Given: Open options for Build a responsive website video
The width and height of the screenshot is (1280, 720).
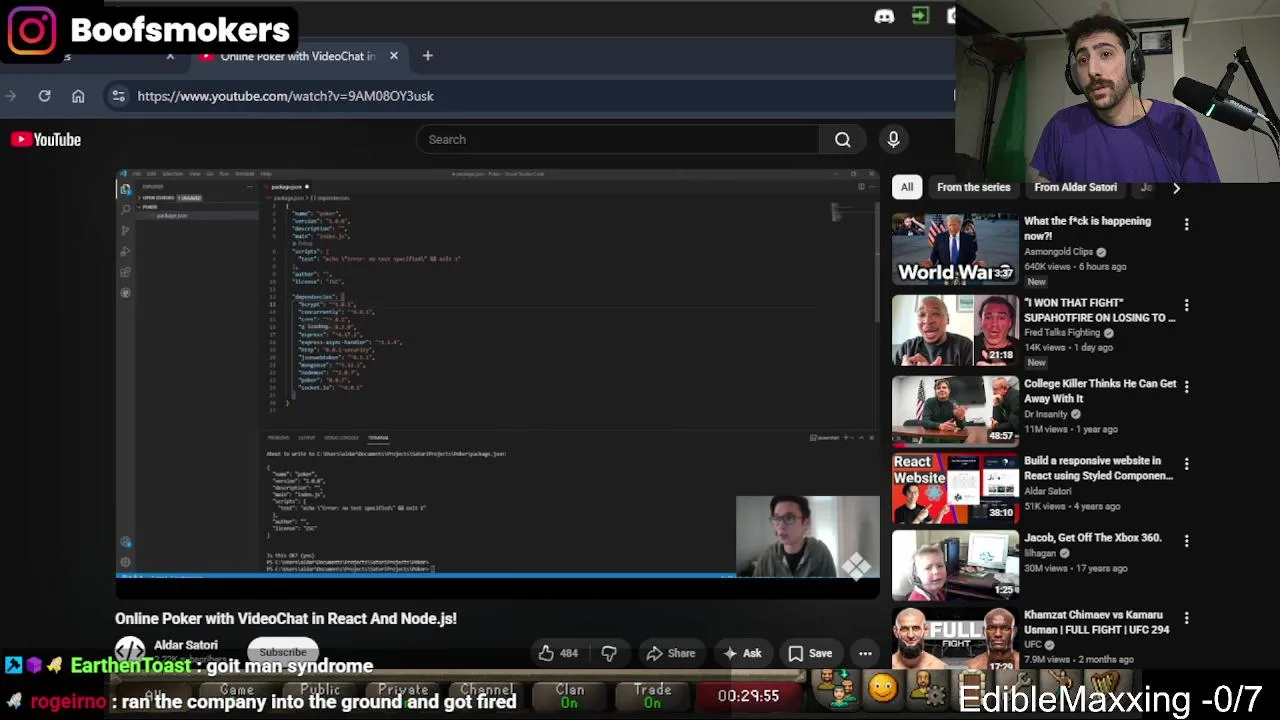Looking at the screenshot, I should [x=1186, y=464].
